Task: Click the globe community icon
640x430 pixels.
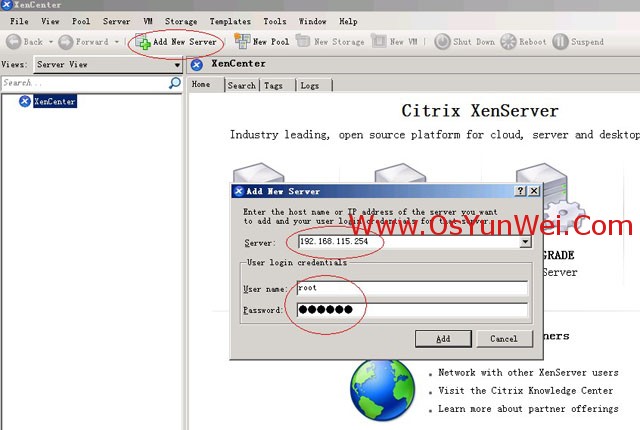Action: pos(382,390)
